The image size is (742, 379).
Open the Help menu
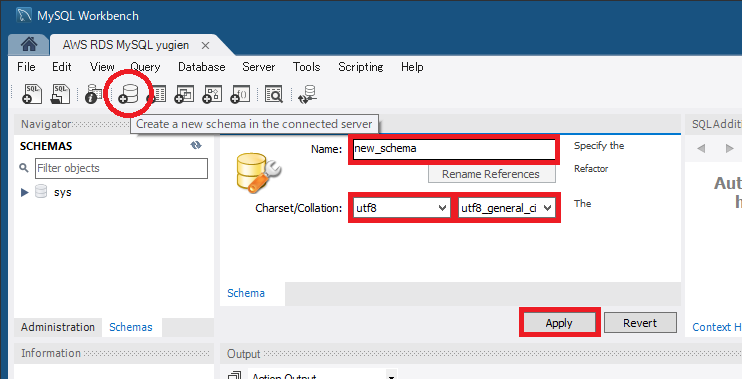[x=412, y=67]
